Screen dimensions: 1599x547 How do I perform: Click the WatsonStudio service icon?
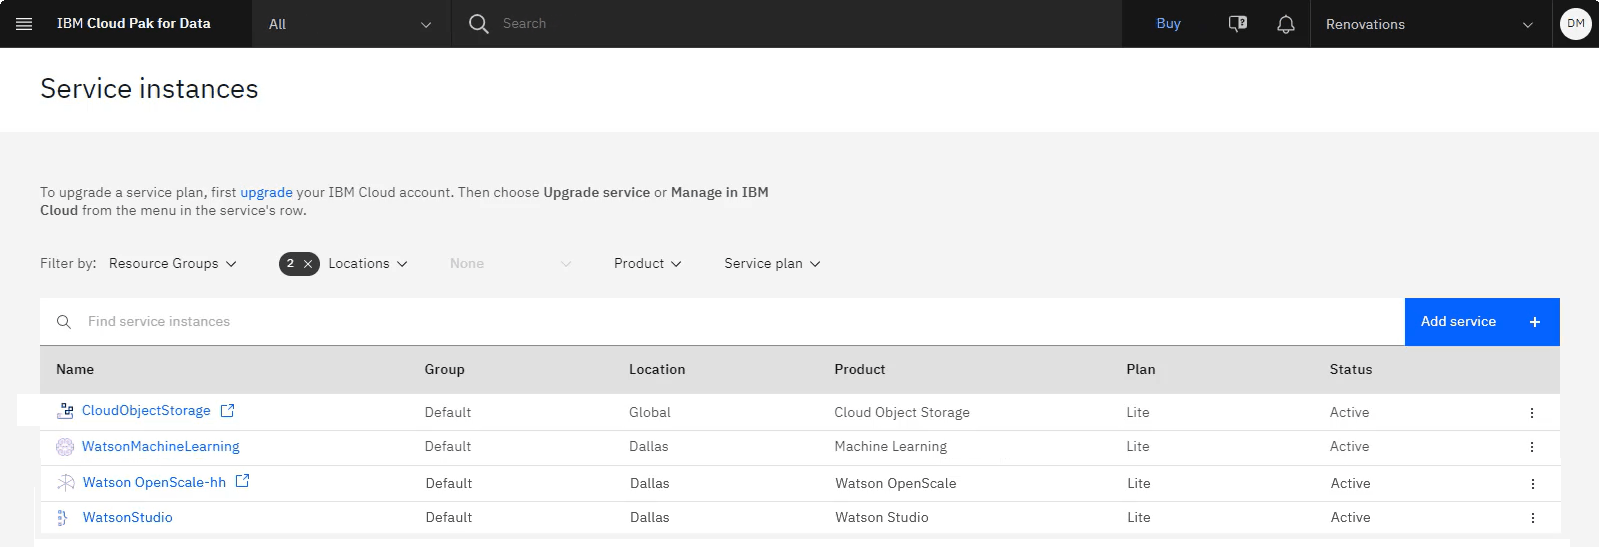click(x=63, y=518)
